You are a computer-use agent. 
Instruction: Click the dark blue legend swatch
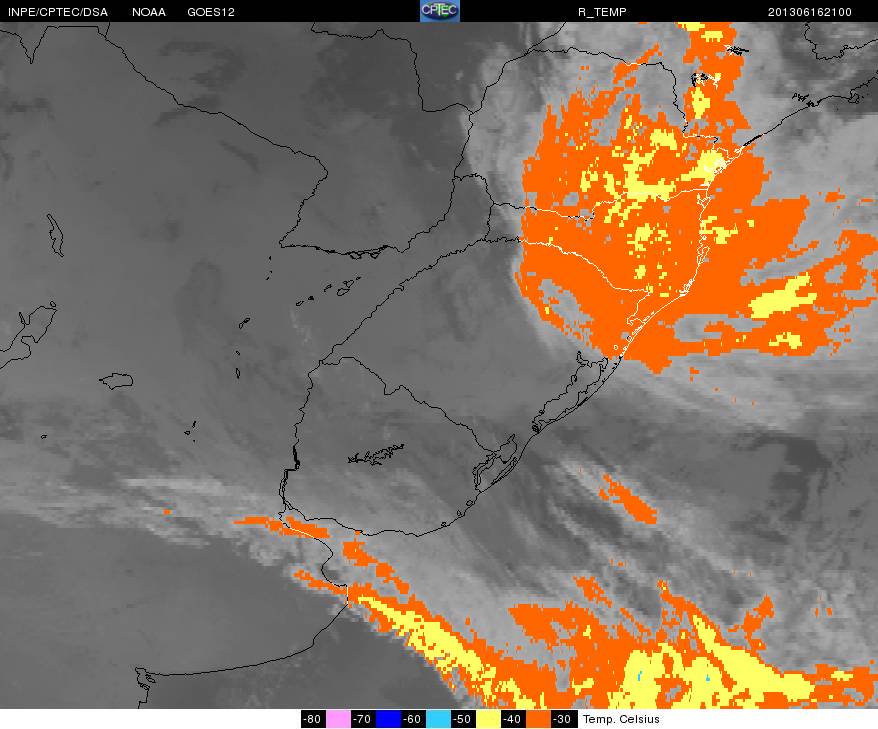pyautogui.click(x=387, y=719)
